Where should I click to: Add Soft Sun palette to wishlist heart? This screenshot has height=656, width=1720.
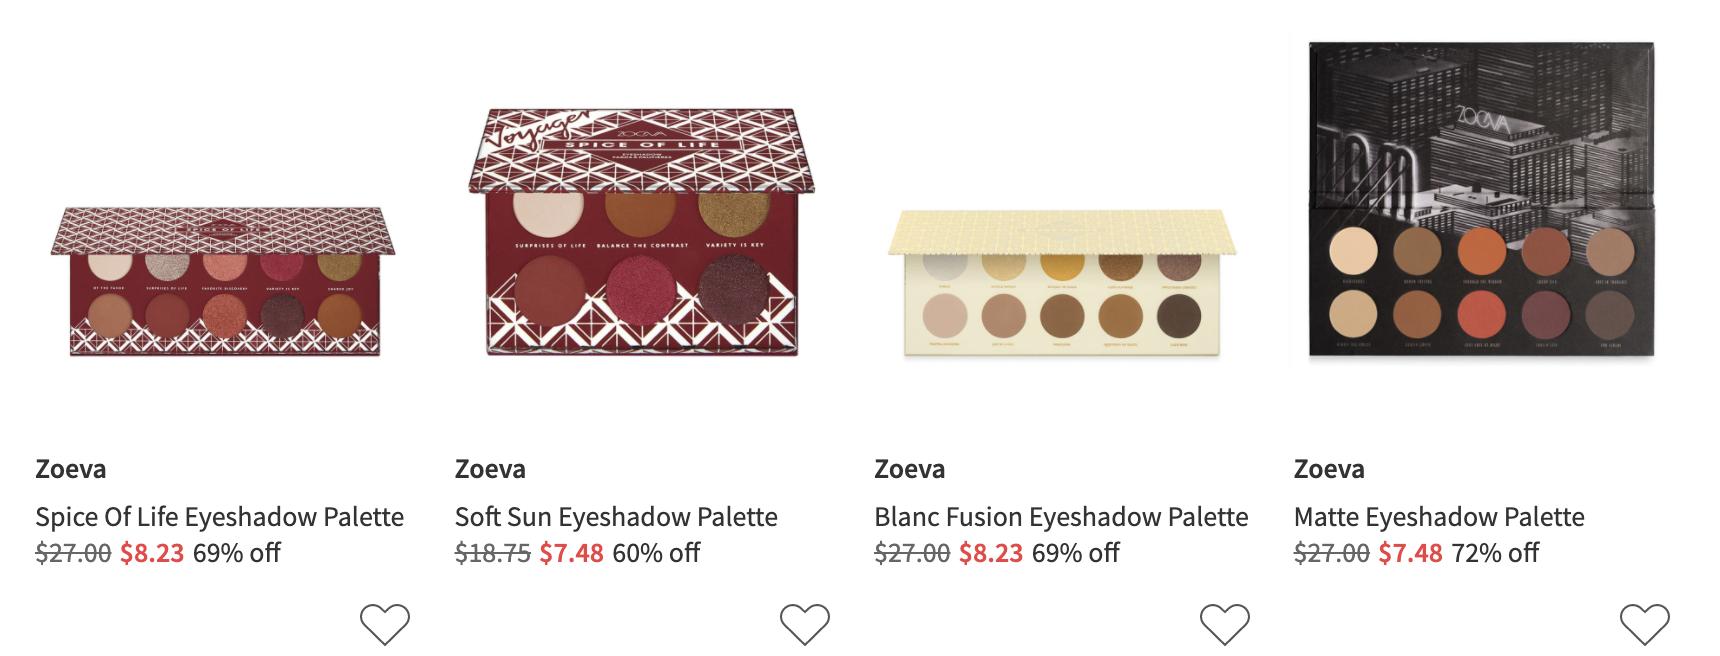point(805,624)
